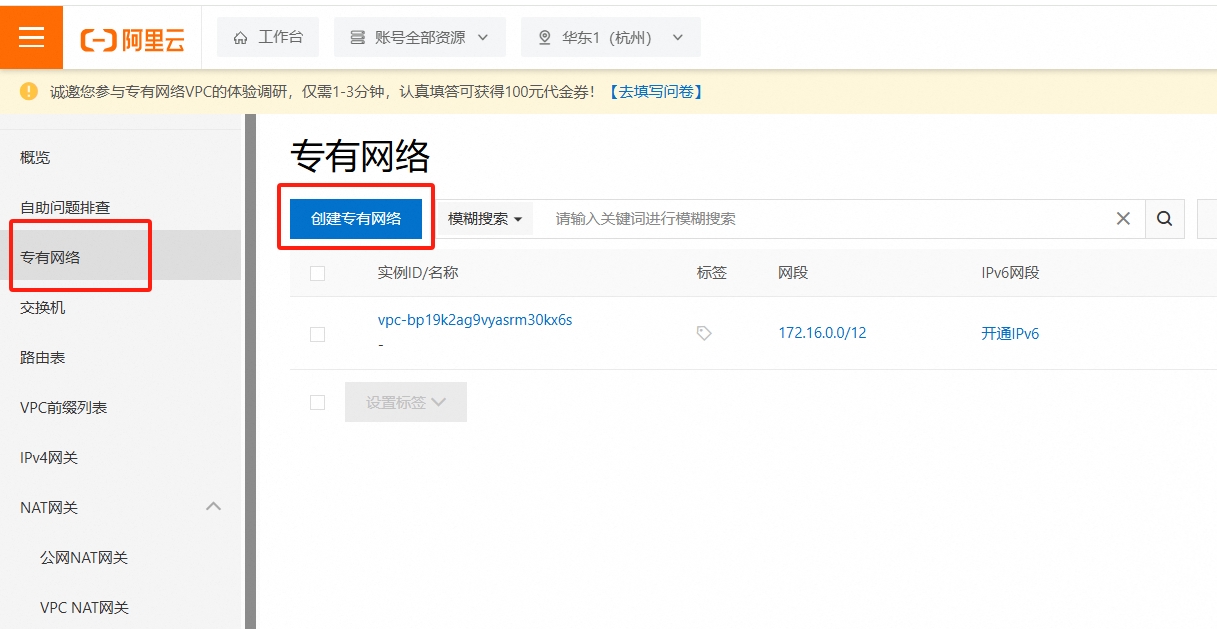Open the 去填写问卷 survey link
The image size is (1217, 629).
656,91
